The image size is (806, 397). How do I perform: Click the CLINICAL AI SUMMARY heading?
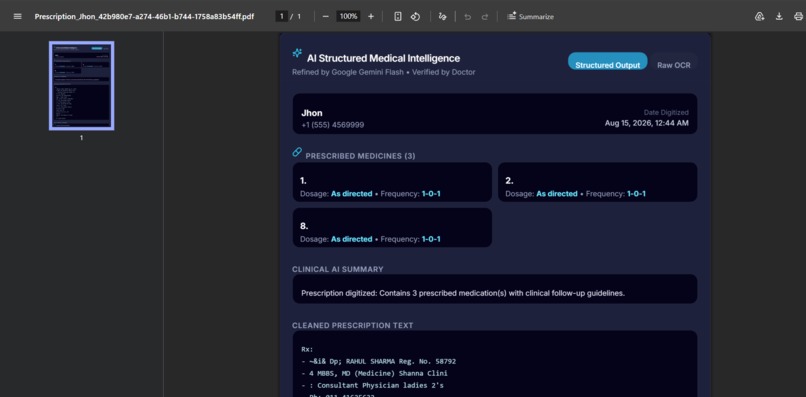click(338, 269)
